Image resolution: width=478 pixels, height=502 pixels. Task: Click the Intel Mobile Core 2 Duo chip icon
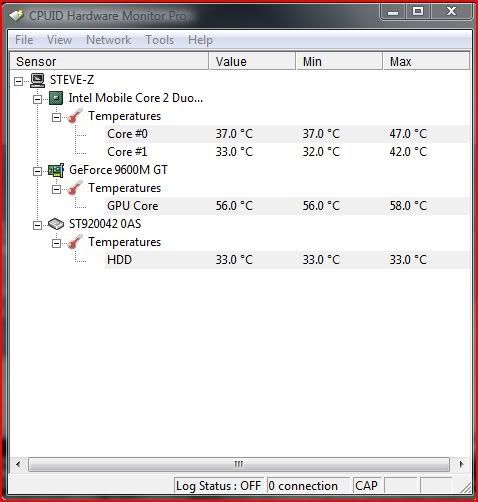56,98
